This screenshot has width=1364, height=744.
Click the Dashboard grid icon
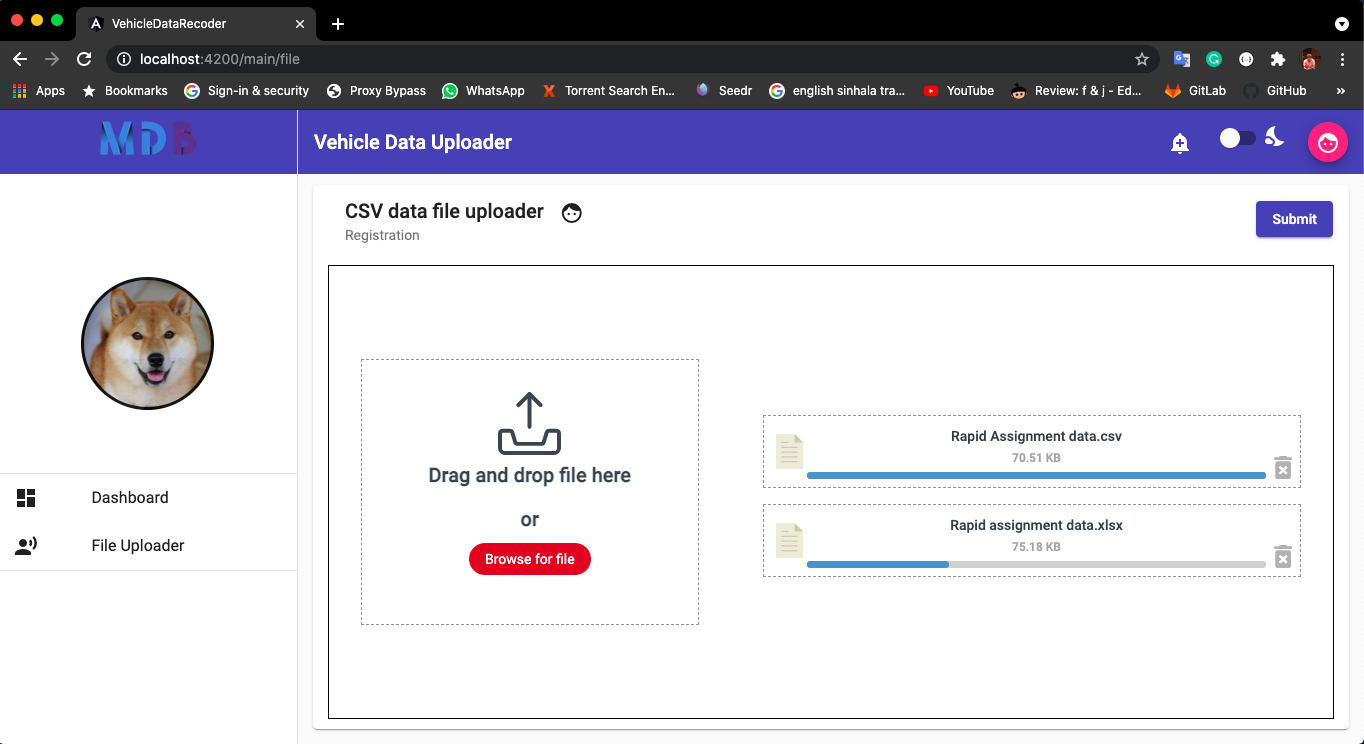pyautogui.click(x=26, y=498)
